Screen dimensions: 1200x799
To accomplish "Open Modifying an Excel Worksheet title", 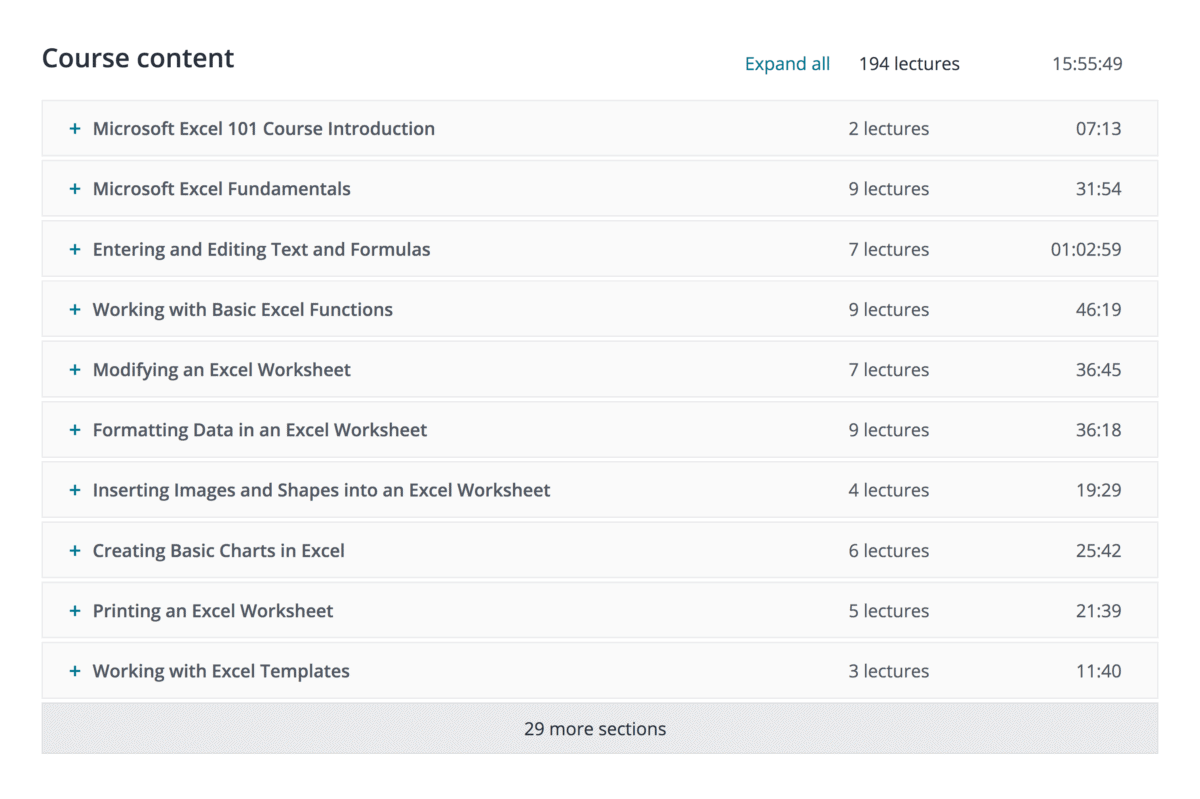I will pos(222,370).
